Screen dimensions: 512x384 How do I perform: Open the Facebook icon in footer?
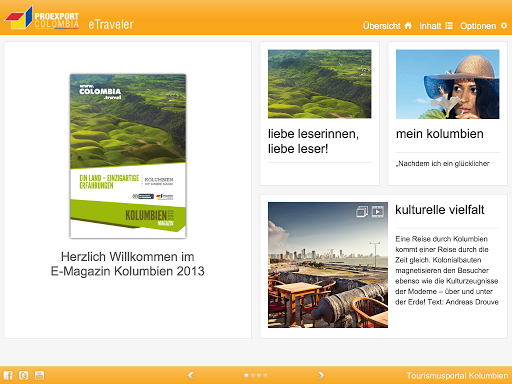(8, 375)
